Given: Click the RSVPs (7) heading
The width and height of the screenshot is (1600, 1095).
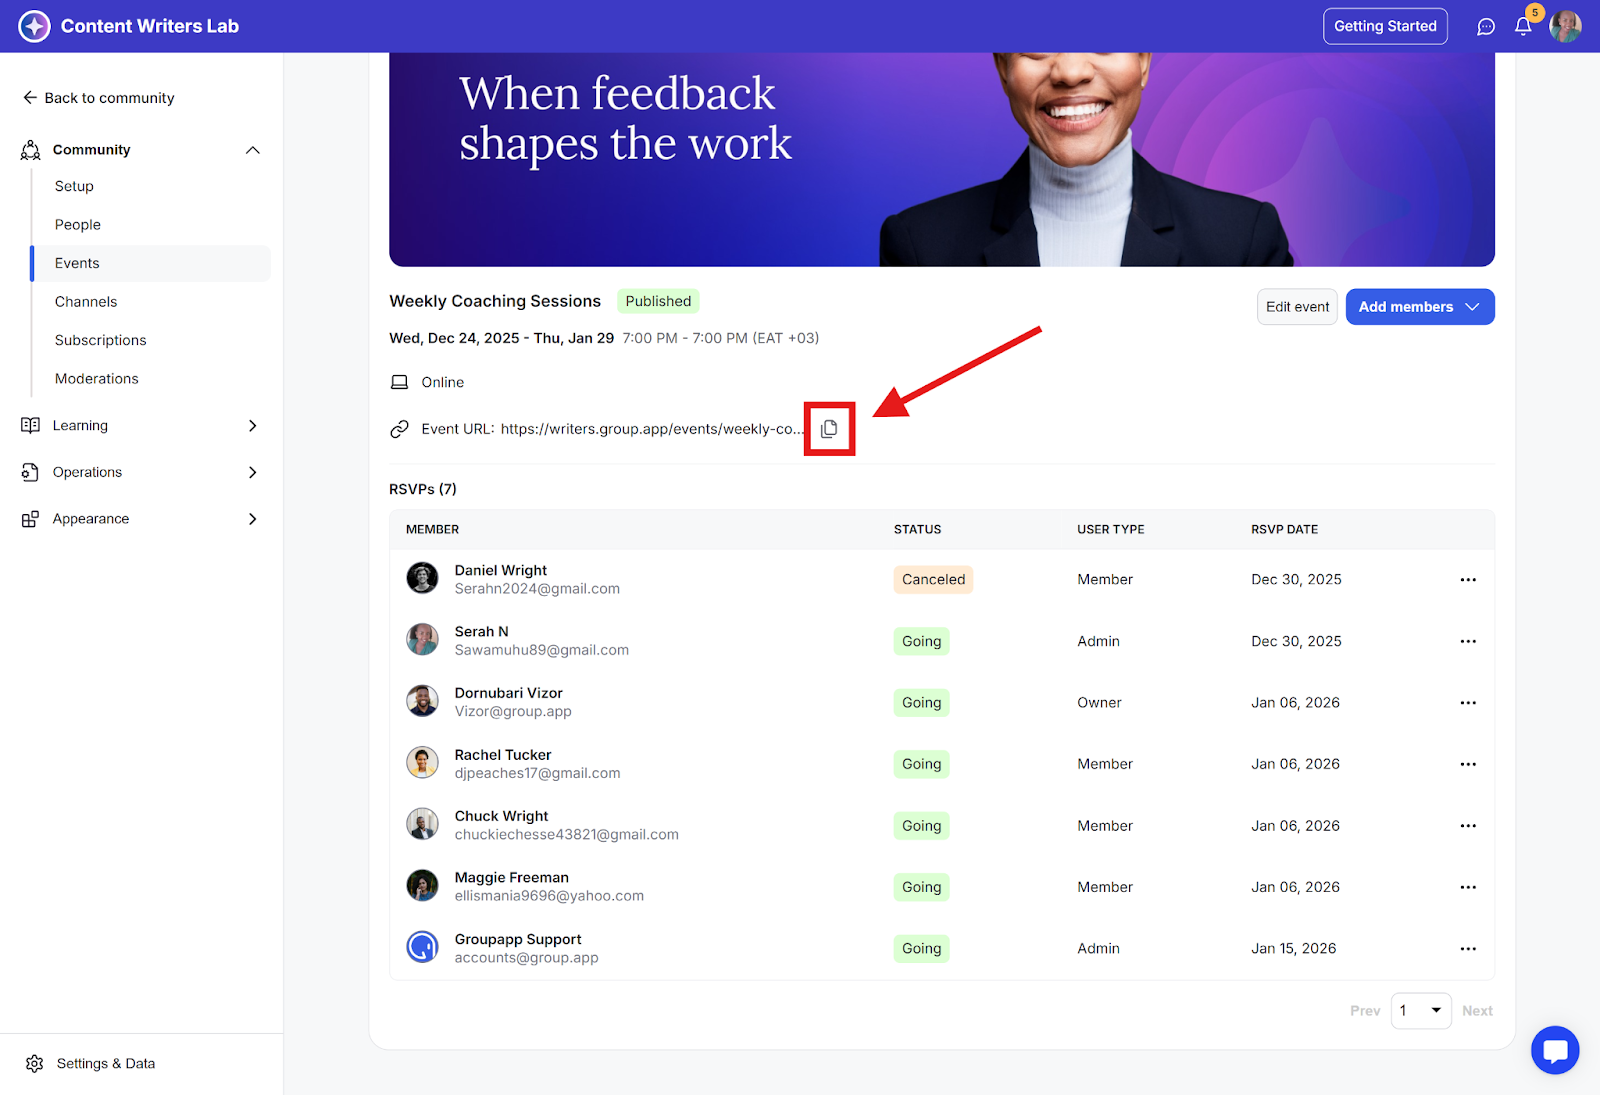Looking at the screenshot, I should pos(423,489).
